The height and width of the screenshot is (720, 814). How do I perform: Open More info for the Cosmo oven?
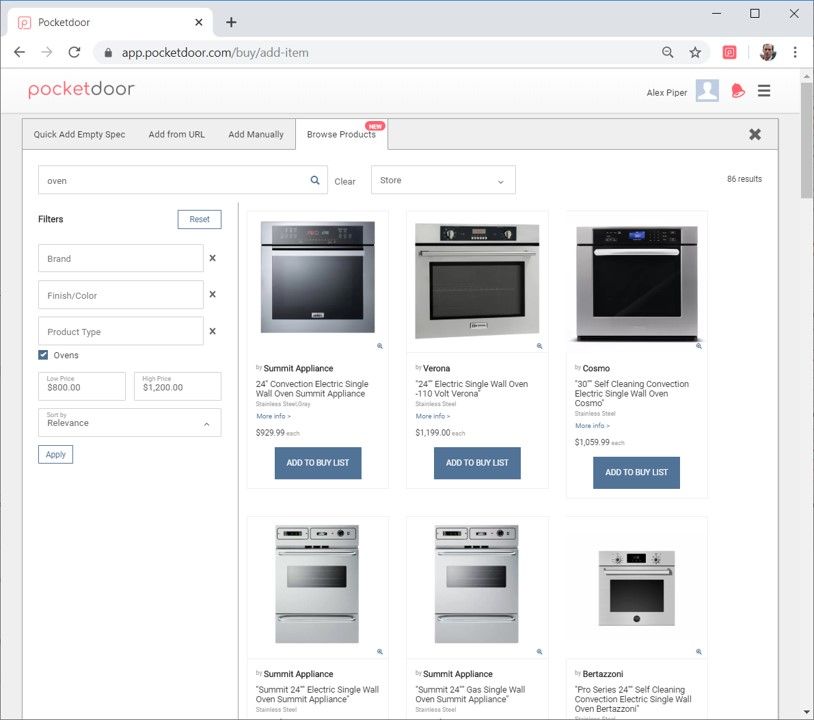592,426
